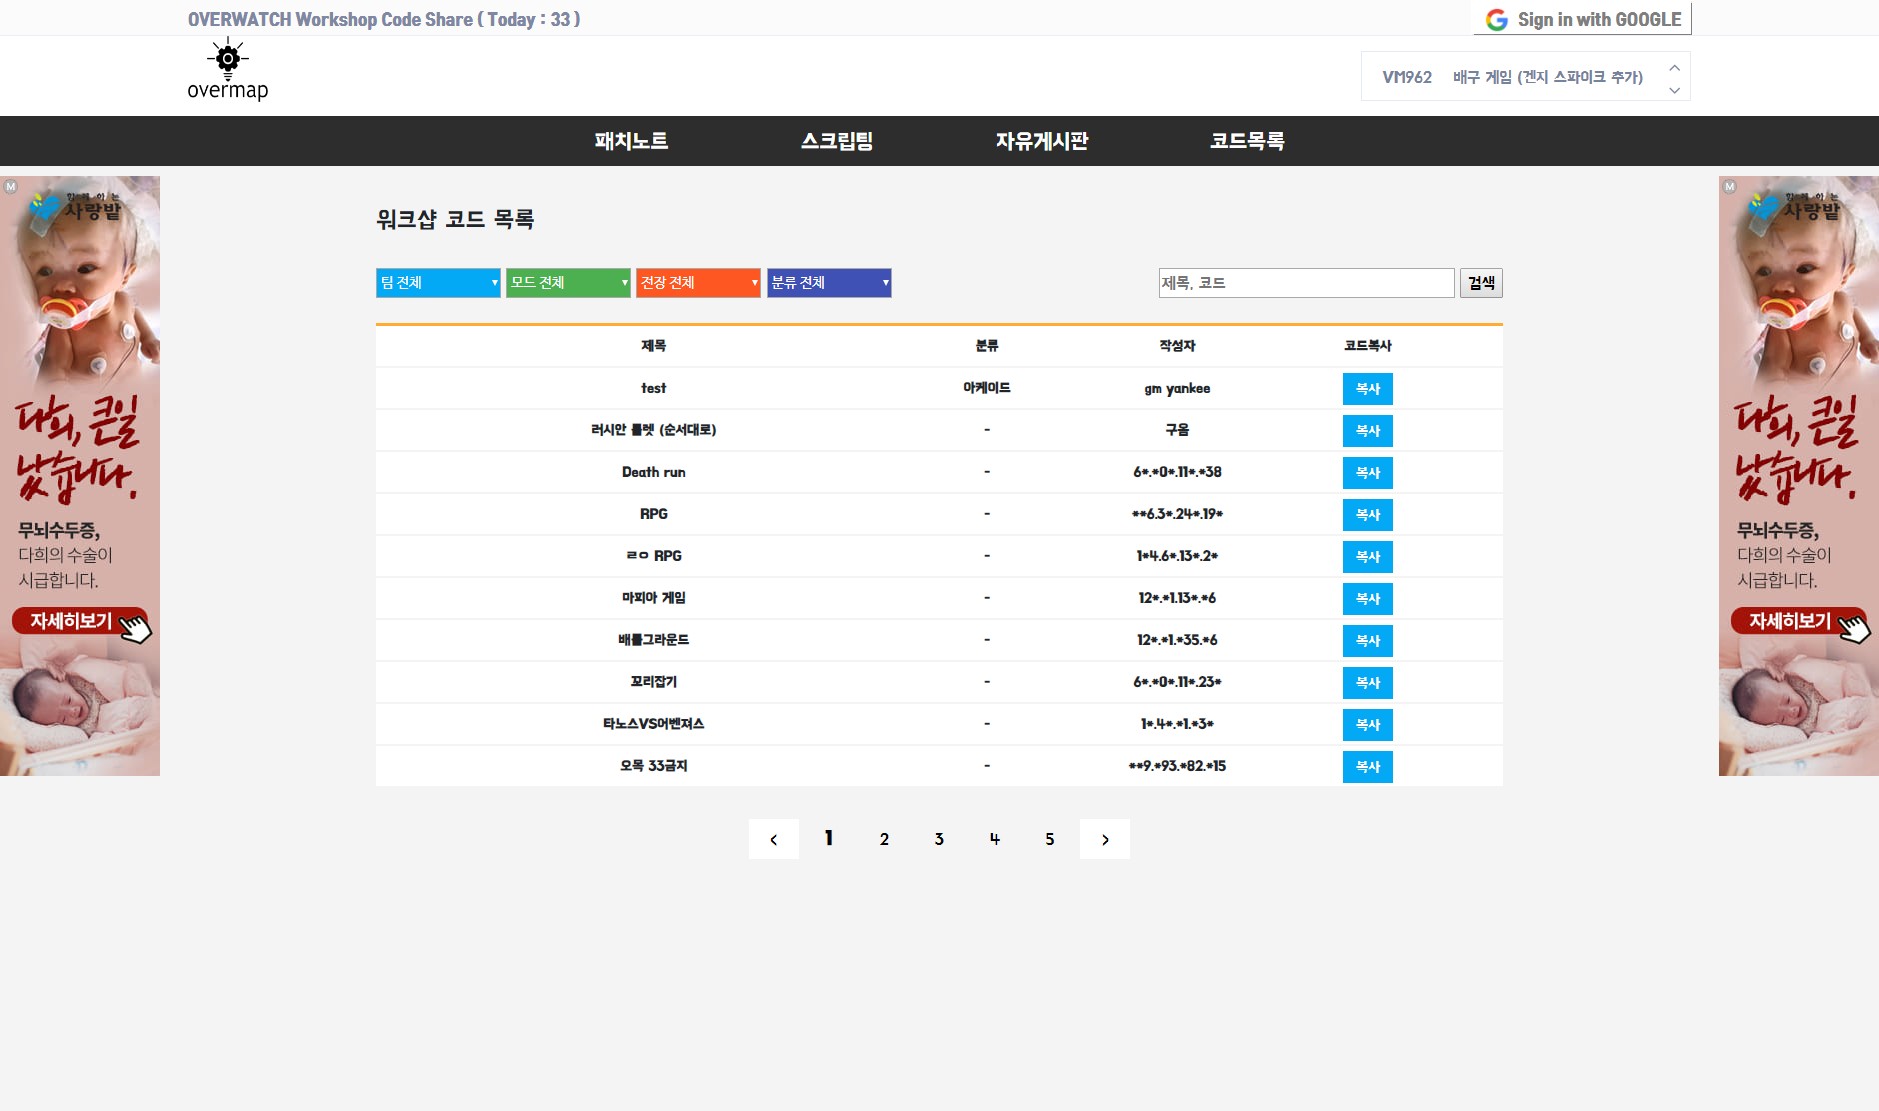Open the 꼬리잡기 title
The width and height of the screenshot is (1879, 1111).
click(x=654, y=682)
